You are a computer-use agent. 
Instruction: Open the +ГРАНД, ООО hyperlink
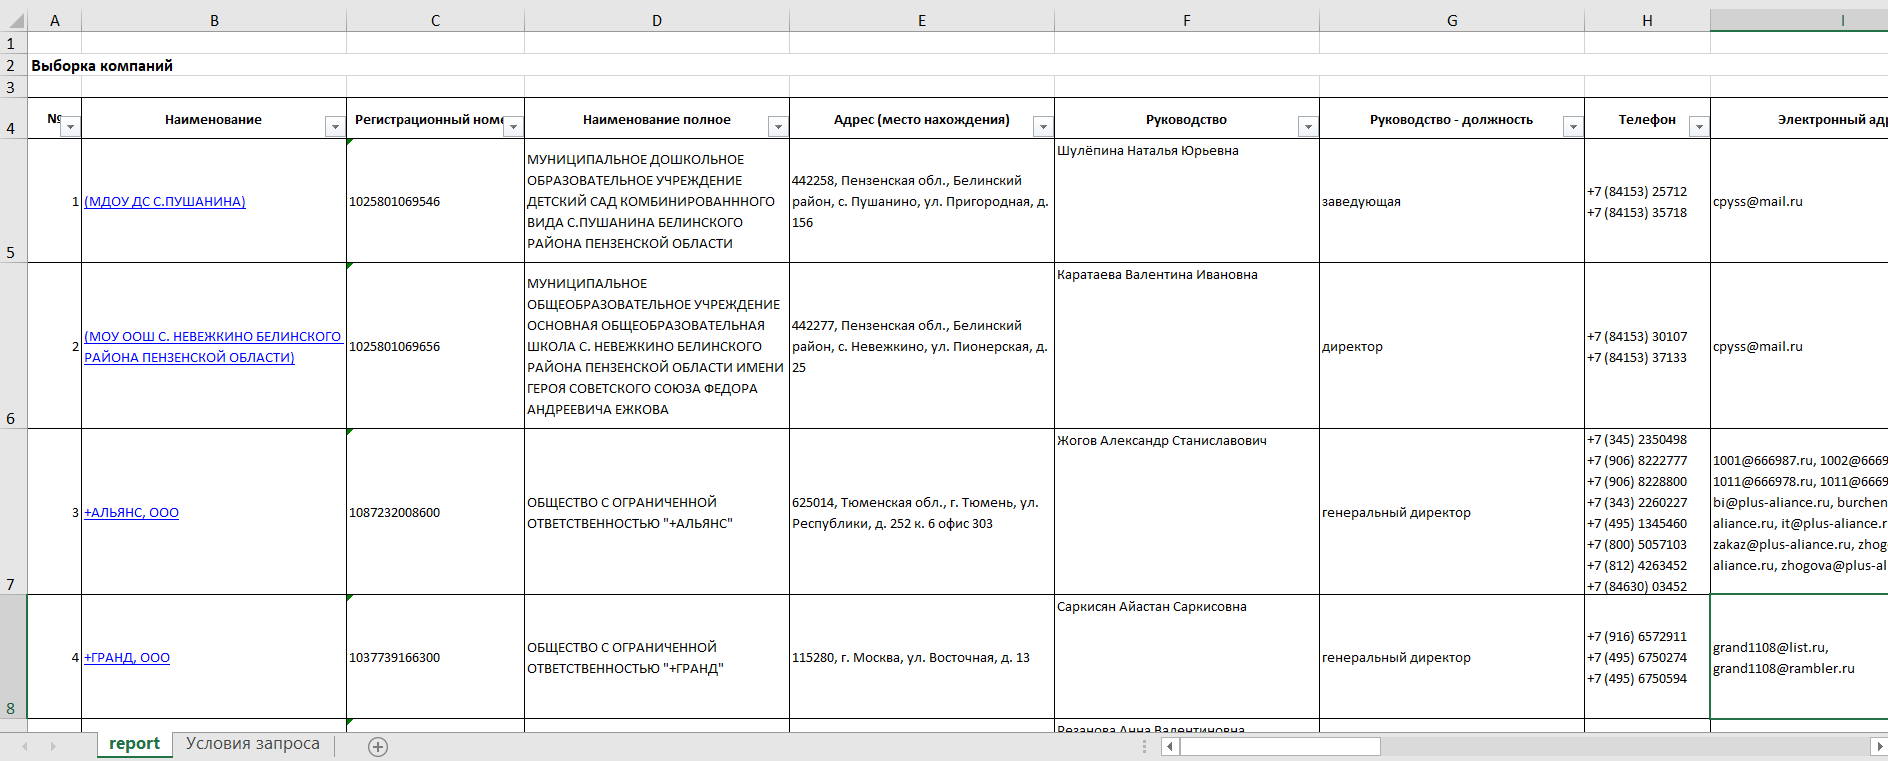point(127,658)
